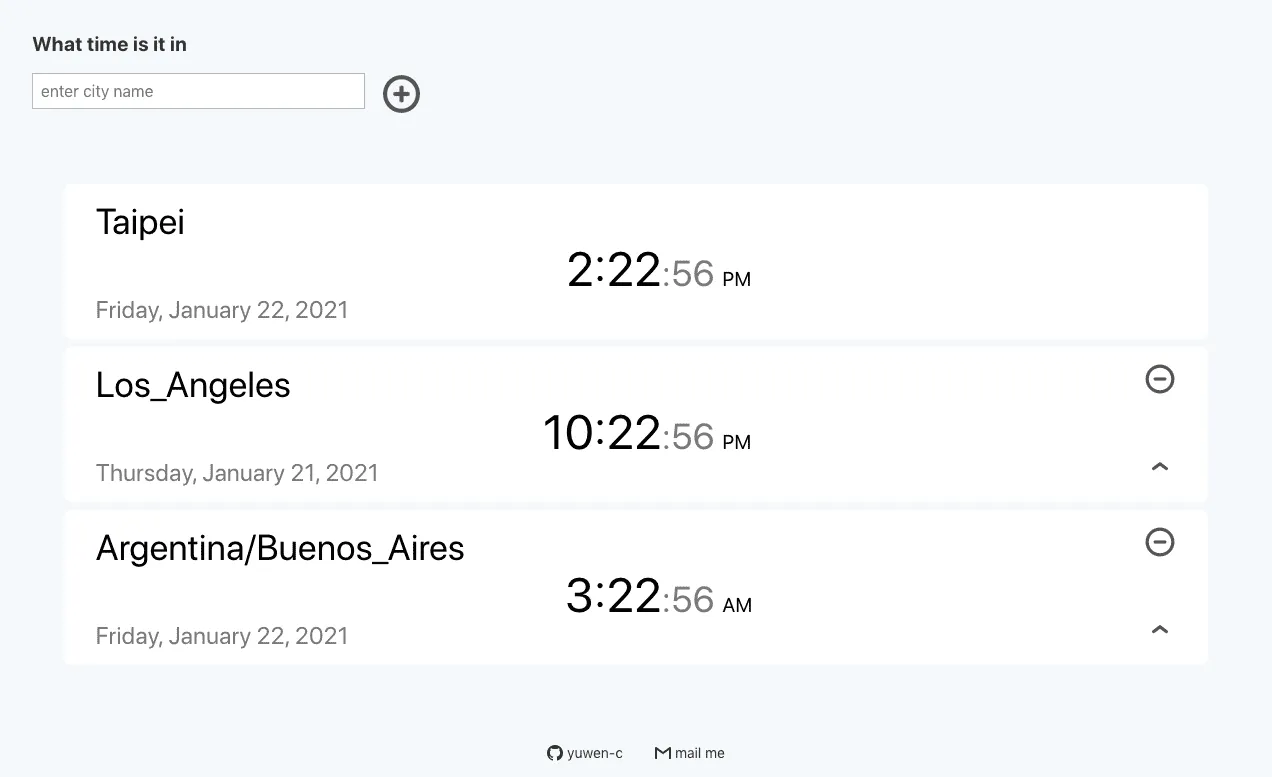Remove Argentina/Buenos_Aires using its minus icon
The image size is (1272, 777).
click(1159, 542)
